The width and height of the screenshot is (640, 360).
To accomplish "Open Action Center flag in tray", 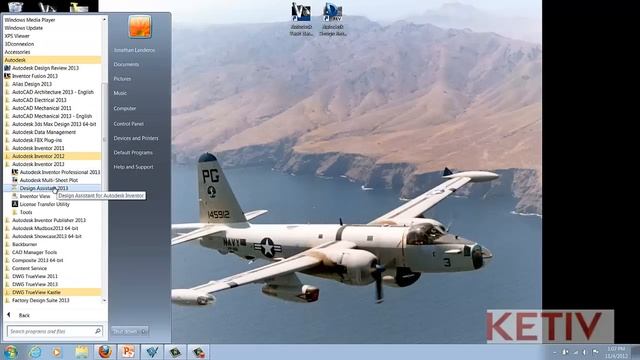I will click(x=596, y=352).
